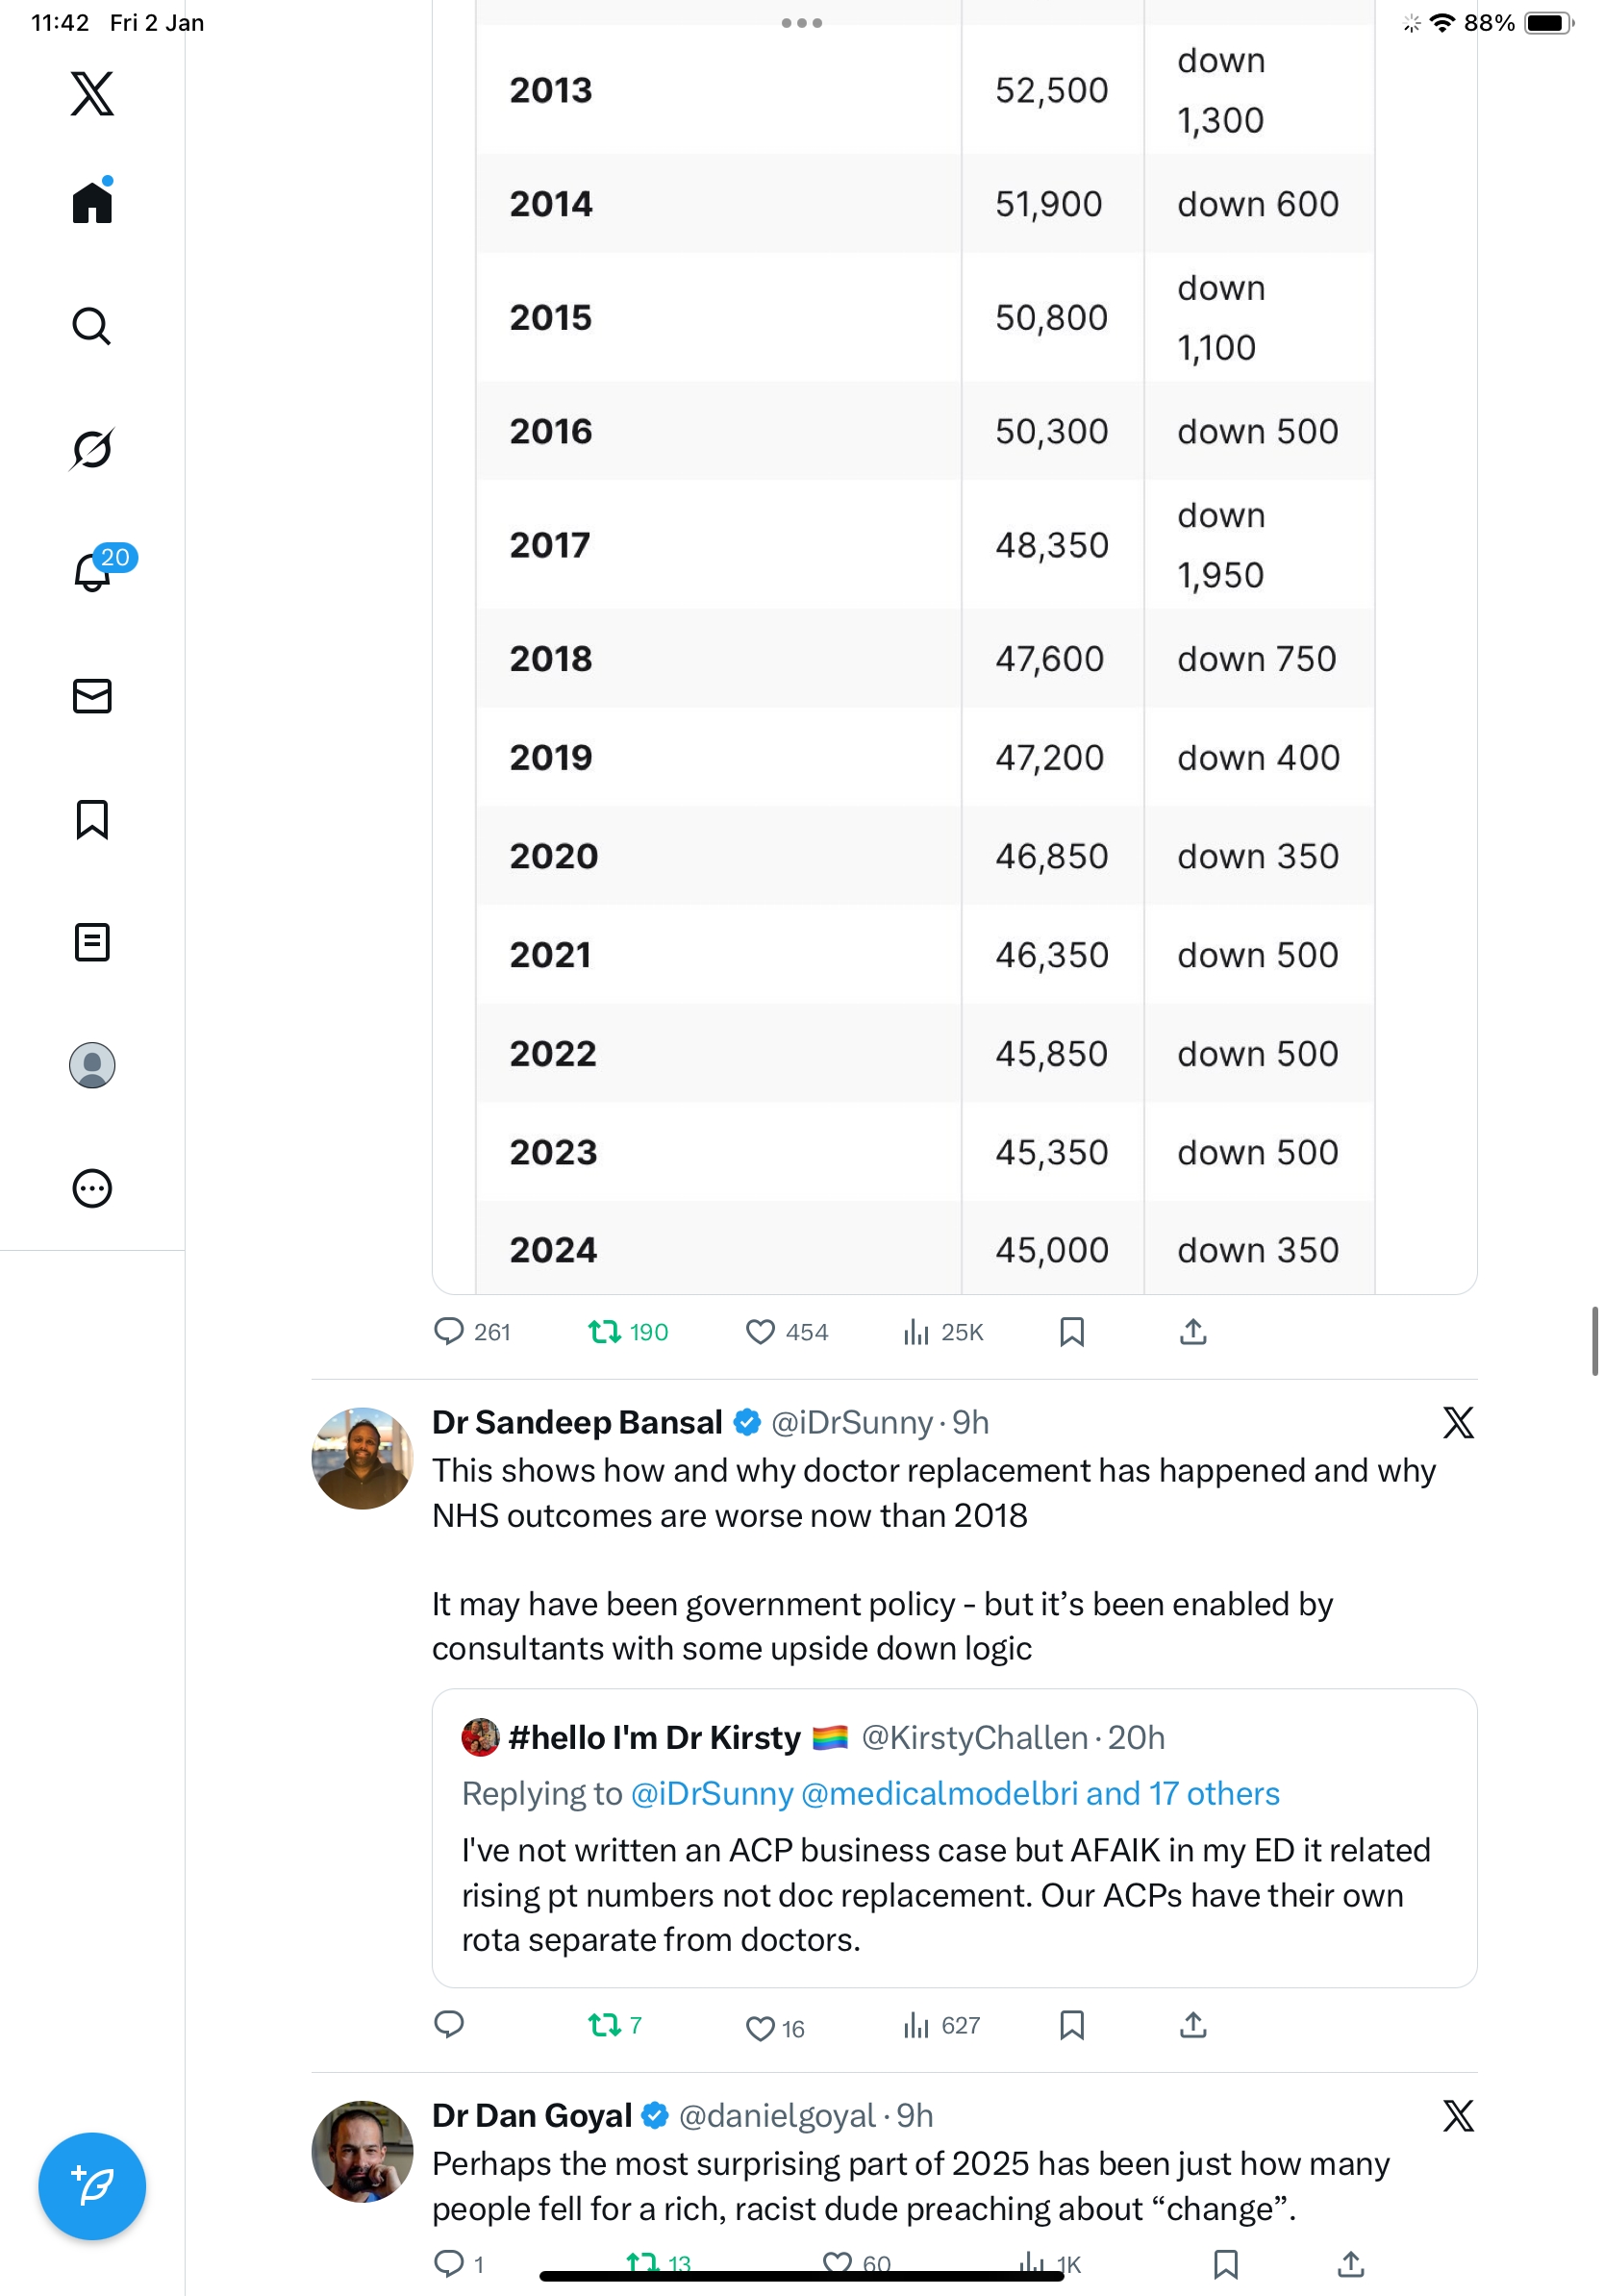Open the Search page from the sidebar
Image resolution: width=1604 pixels, height=2296 pixels.
click(91, 326)
